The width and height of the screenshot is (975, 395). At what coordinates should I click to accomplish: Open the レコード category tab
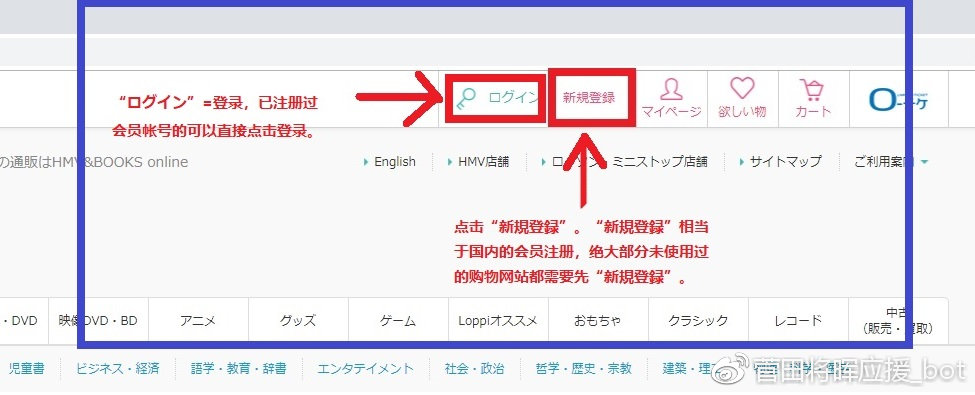tap(798, 321)
